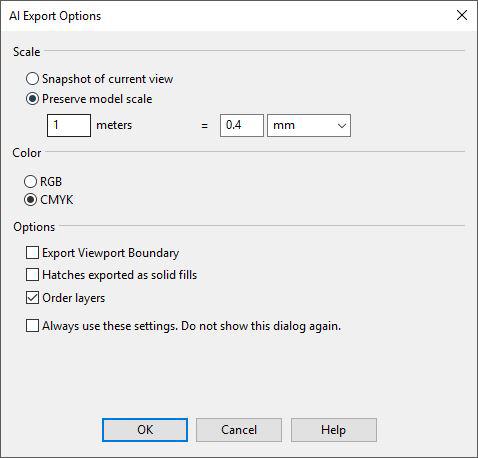Screen dimensions: 478x458
Task: Open Help for export options
Action: point(334,430)
